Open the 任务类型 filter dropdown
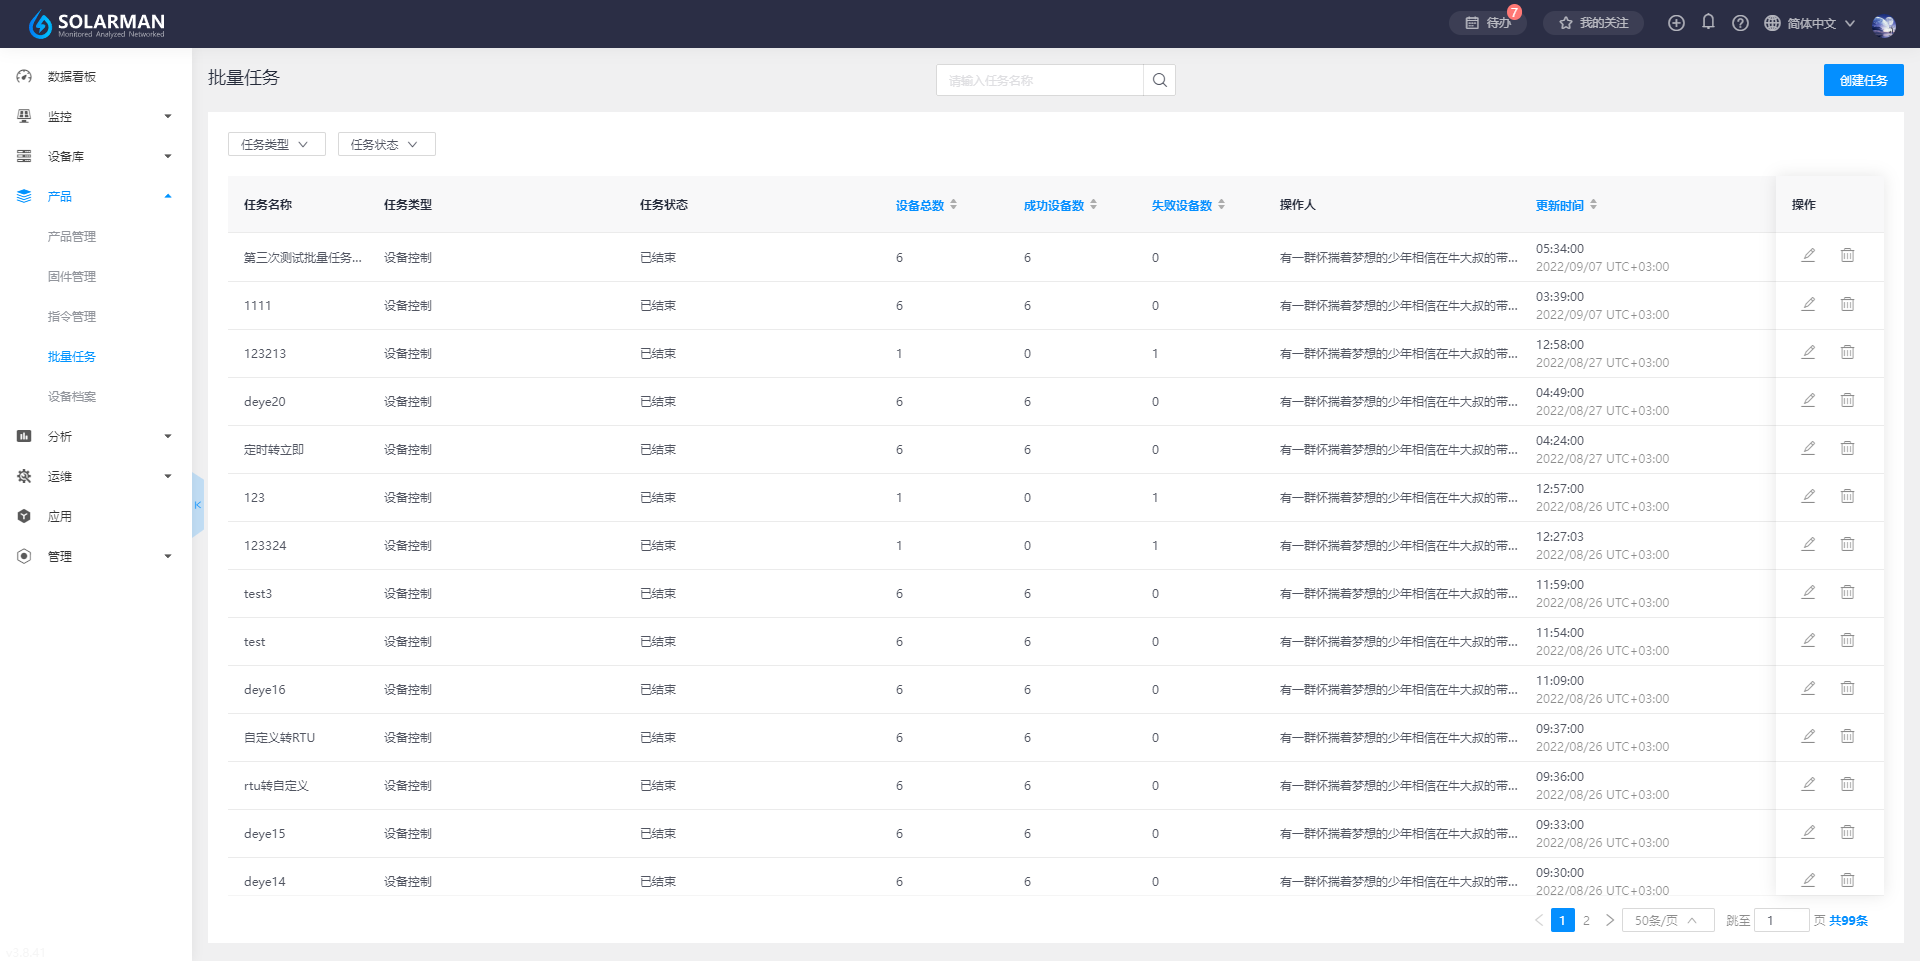The width and height of the screenshot is (1920, 961). pyautogui.click(x=276, y=144)
